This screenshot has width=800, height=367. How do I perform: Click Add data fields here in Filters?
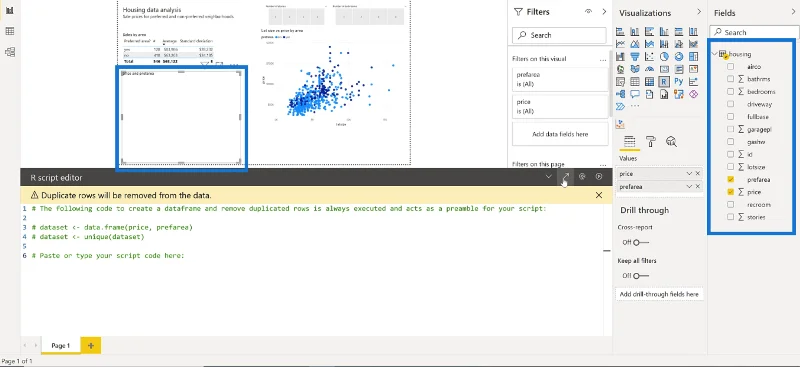pyautogui.click(x=560, y=134)
